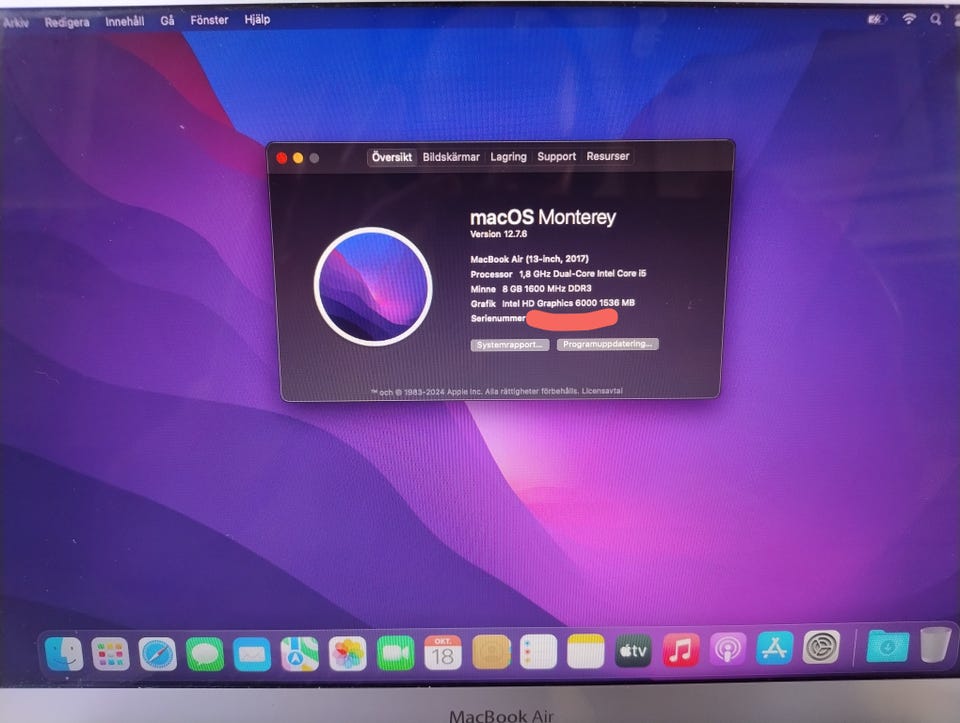Open Spotlight search magnifier in menu bar
The height and width of the screenshot is (723, 960).
pos(936,20)
